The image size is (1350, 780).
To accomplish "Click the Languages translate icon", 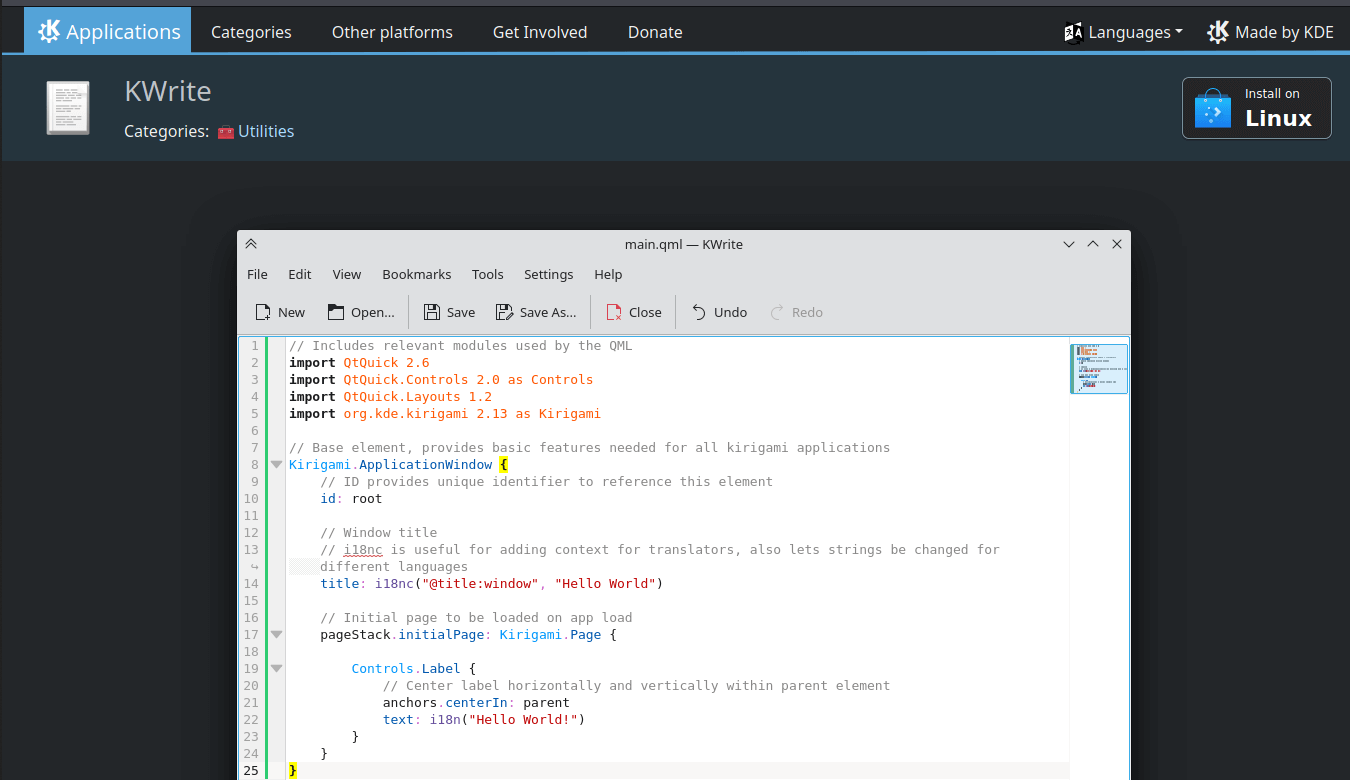I will click(x=1074, y=32).
